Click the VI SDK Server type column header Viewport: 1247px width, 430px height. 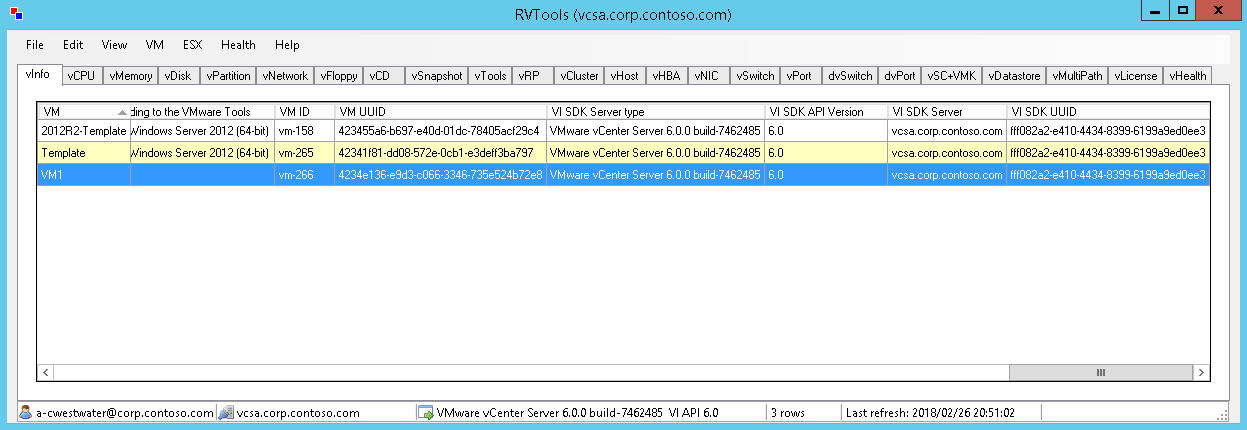[x=656, y=112]
